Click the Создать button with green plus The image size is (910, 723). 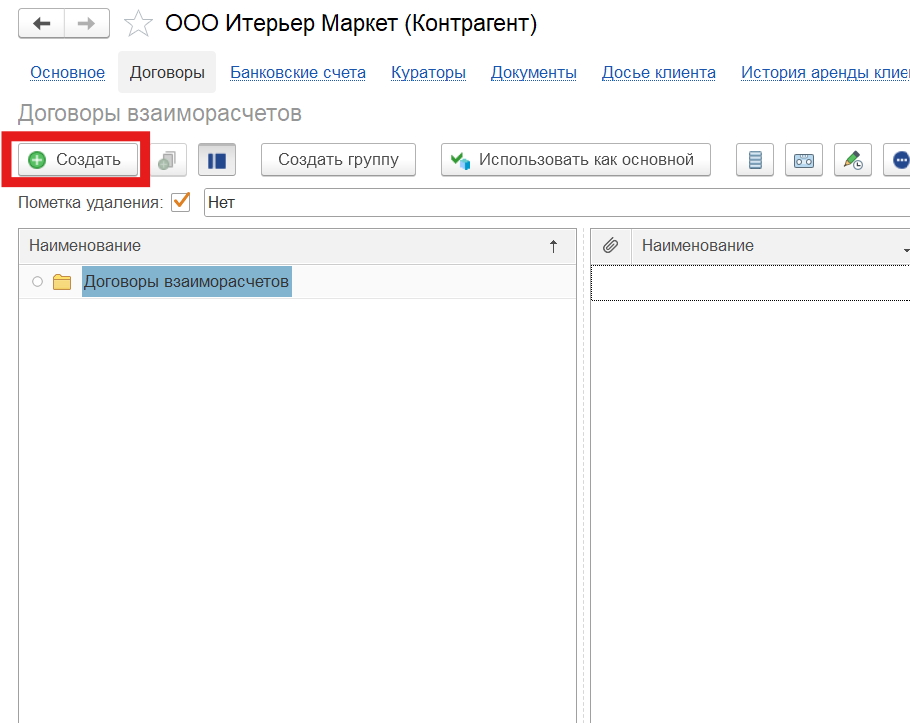pos(77,159)
